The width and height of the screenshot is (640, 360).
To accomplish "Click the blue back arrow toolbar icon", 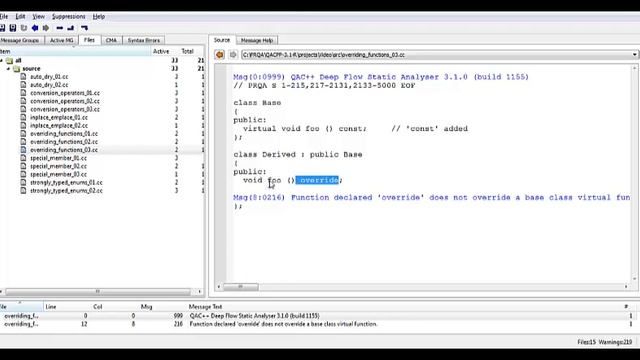I will (x=35, y=28).
